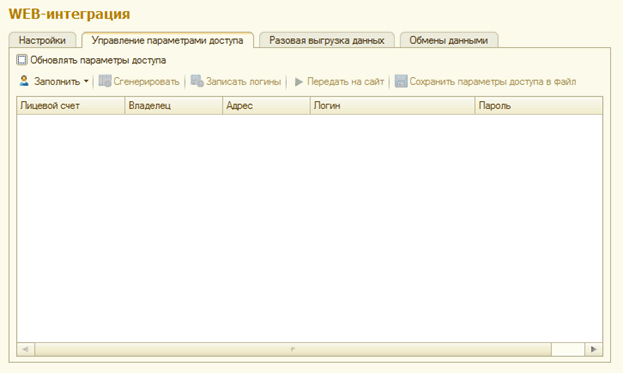Sort by the Владелец column header

pyautogui.click(x=174, y=106)
